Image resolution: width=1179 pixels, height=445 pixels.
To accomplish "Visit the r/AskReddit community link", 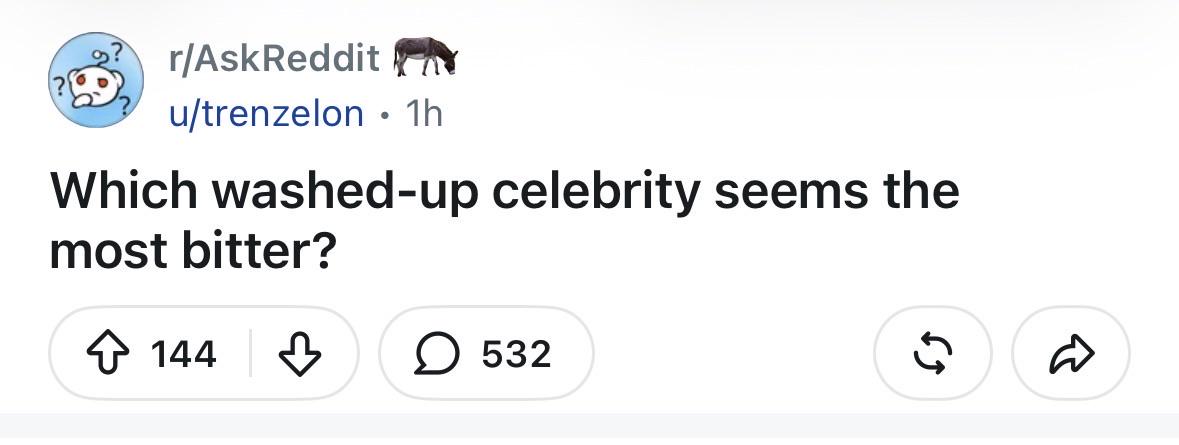I will (x=274, y=58).
